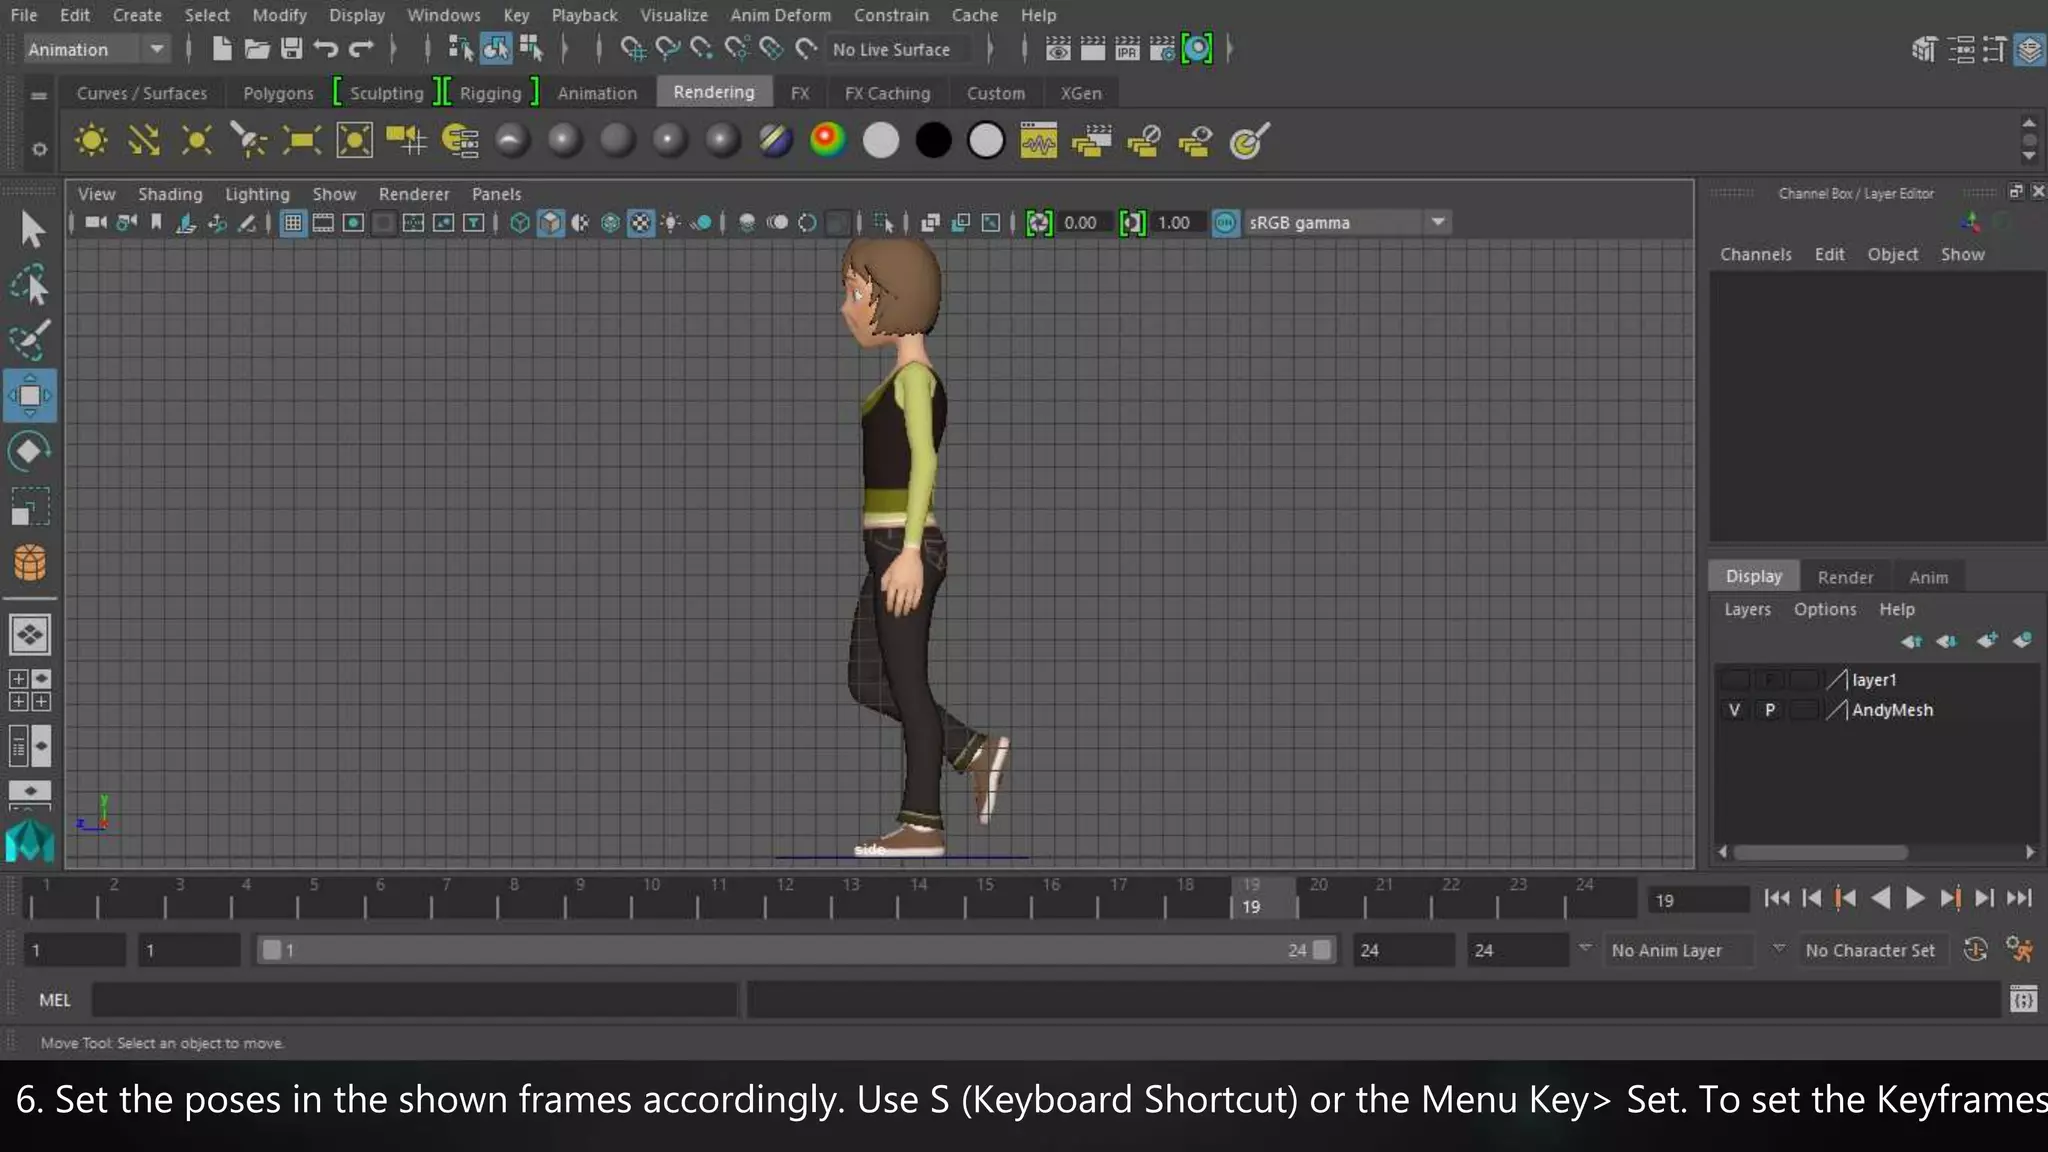Click the Ambient light shelf icon

91,141
